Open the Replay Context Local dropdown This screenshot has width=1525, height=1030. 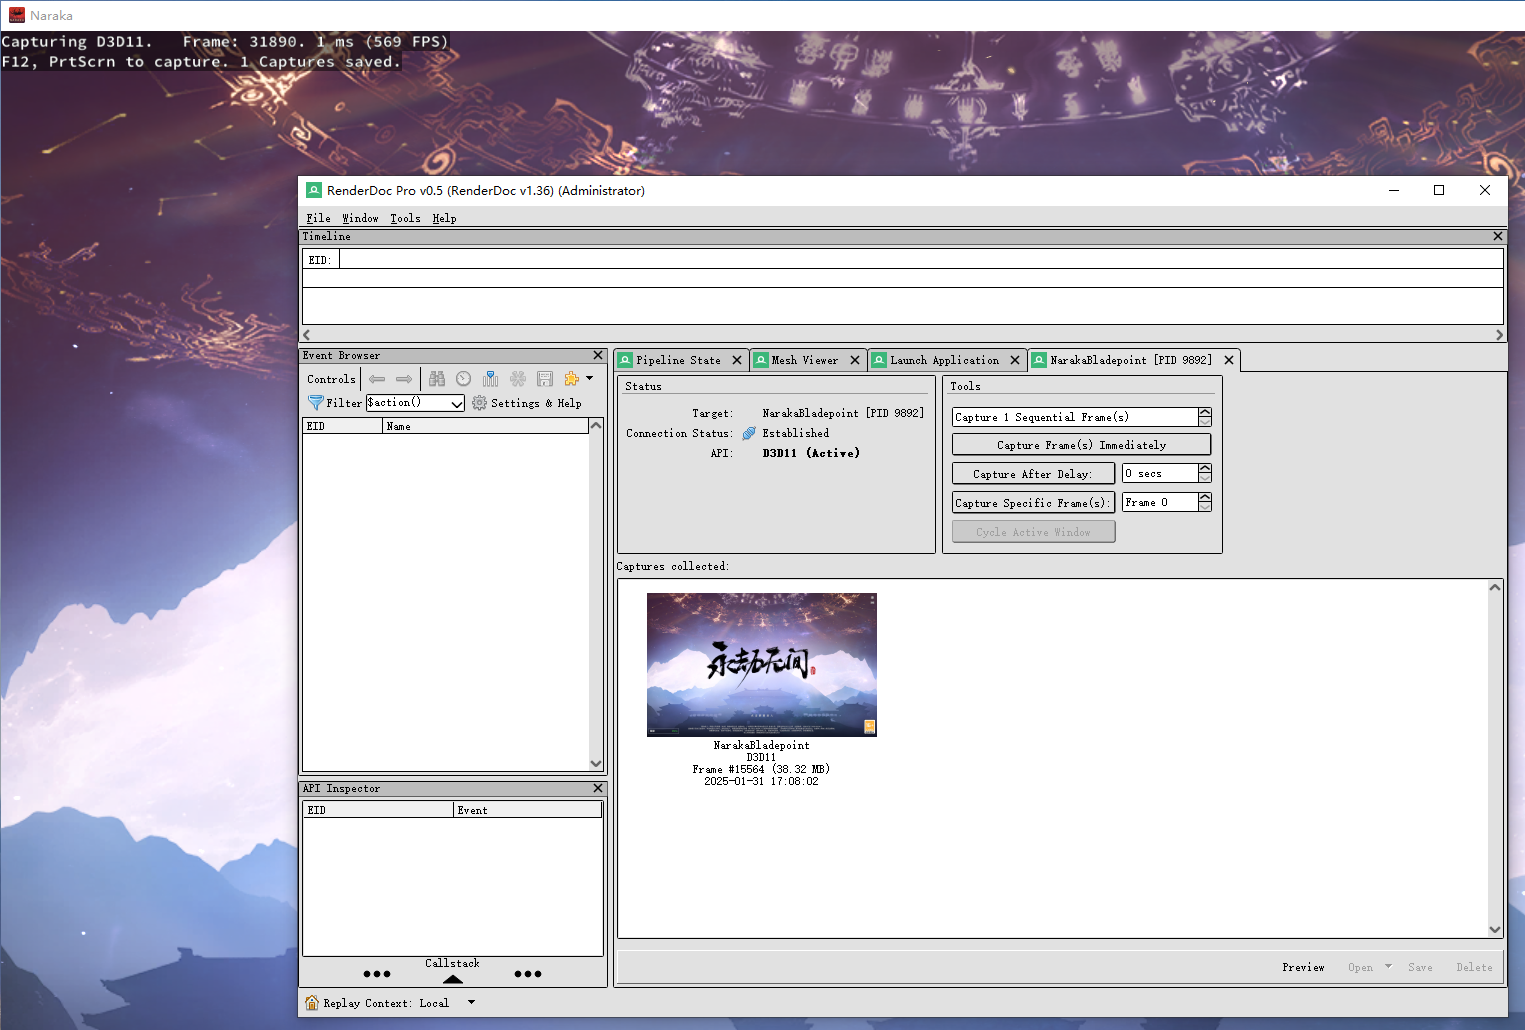click(x=470, y=1002)
